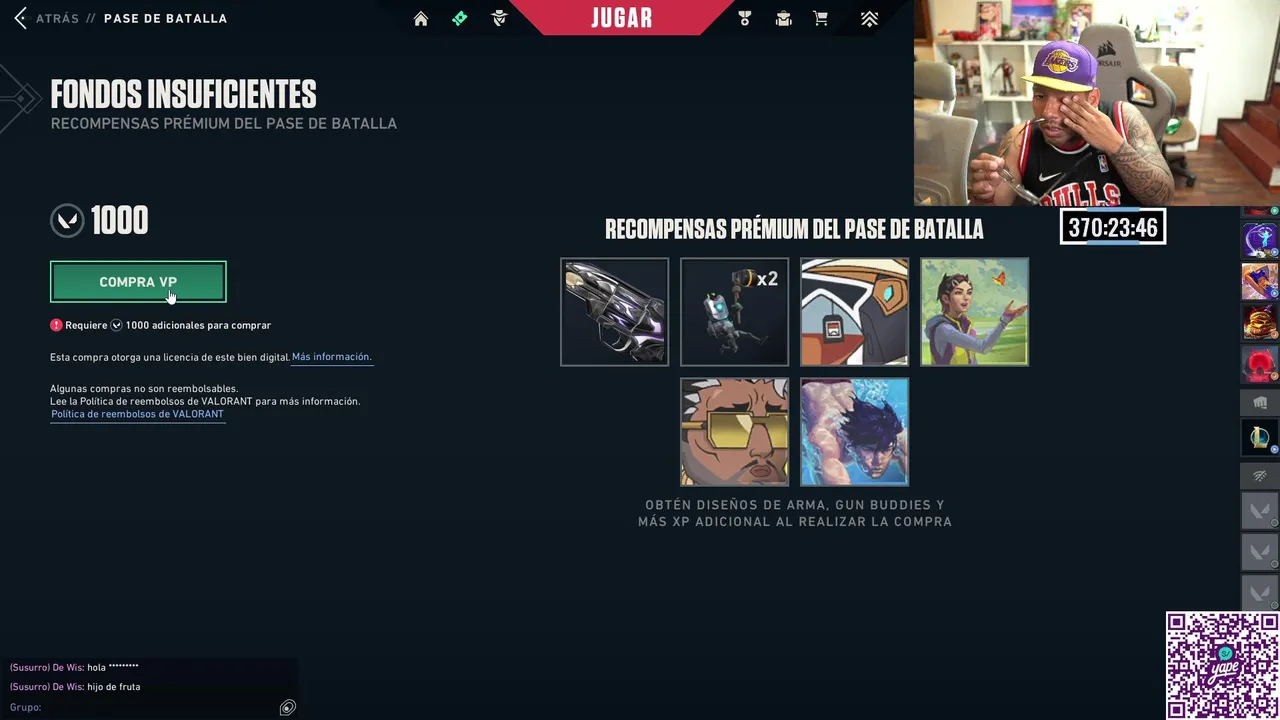Open the Battle Pass diamond icon
The image size is (1280, 720).
[460, 18]
